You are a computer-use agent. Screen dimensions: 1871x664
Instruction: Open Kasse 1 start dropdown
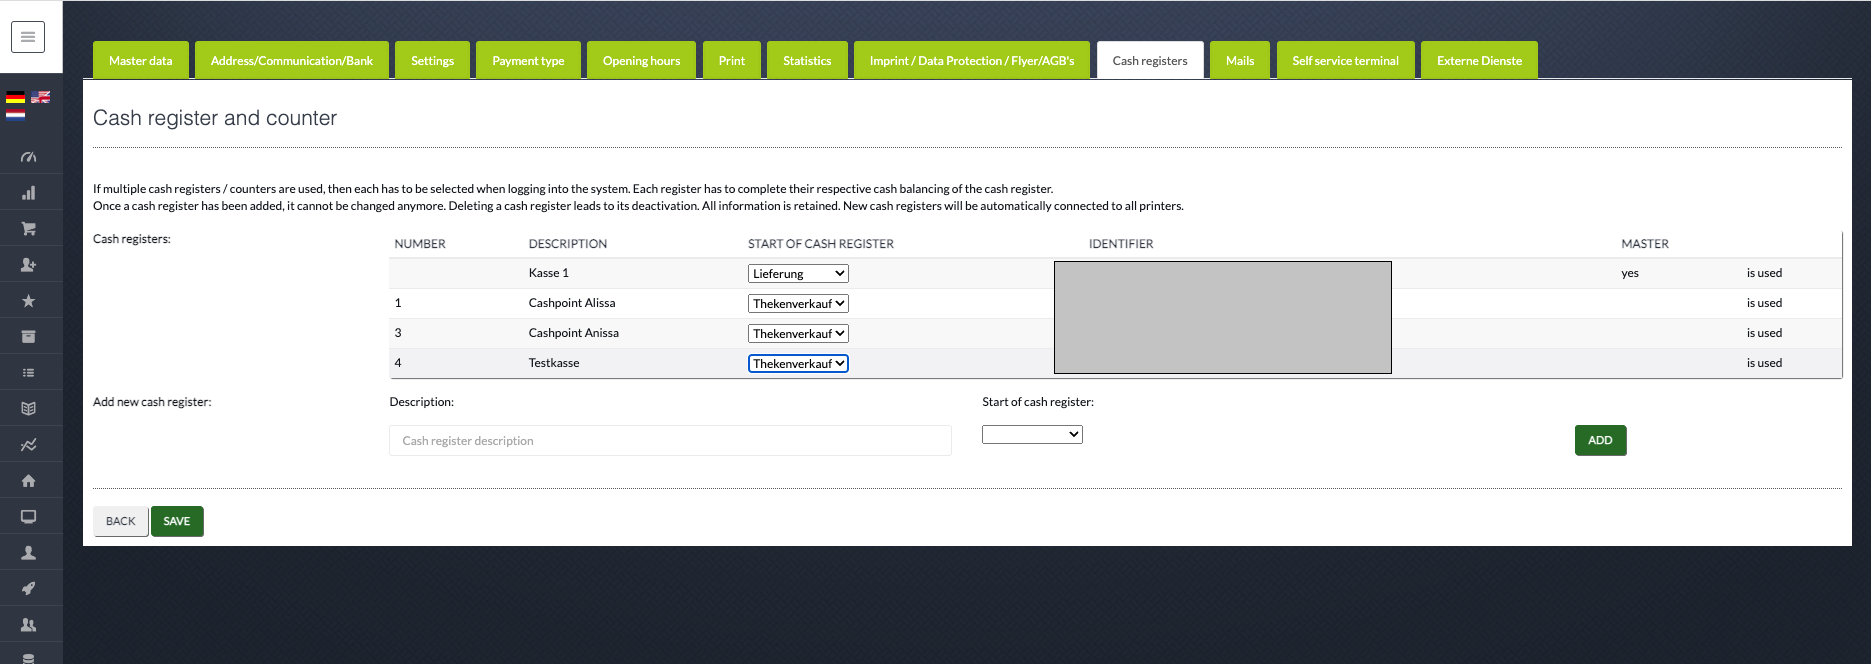[798, 274]
